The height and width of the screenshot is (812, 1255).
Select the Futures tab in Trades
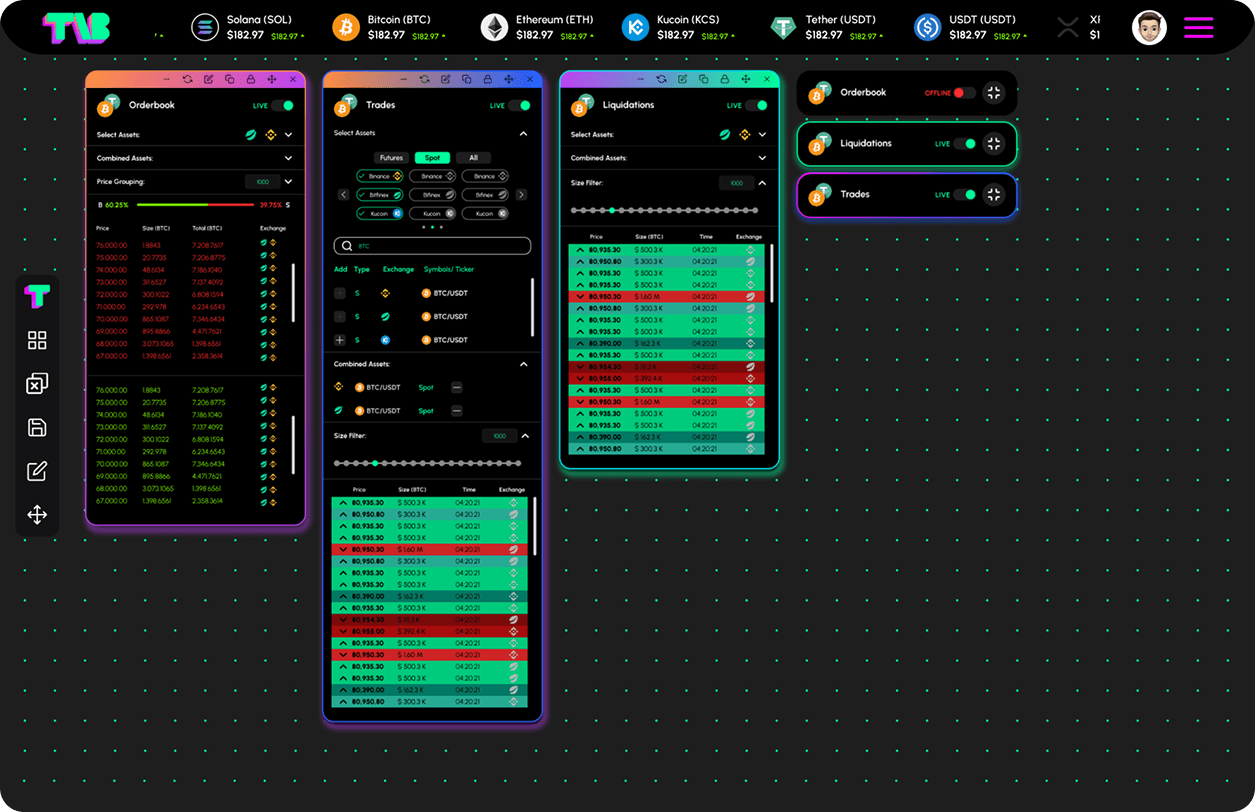pyautogui.click(x=392, y=158)
